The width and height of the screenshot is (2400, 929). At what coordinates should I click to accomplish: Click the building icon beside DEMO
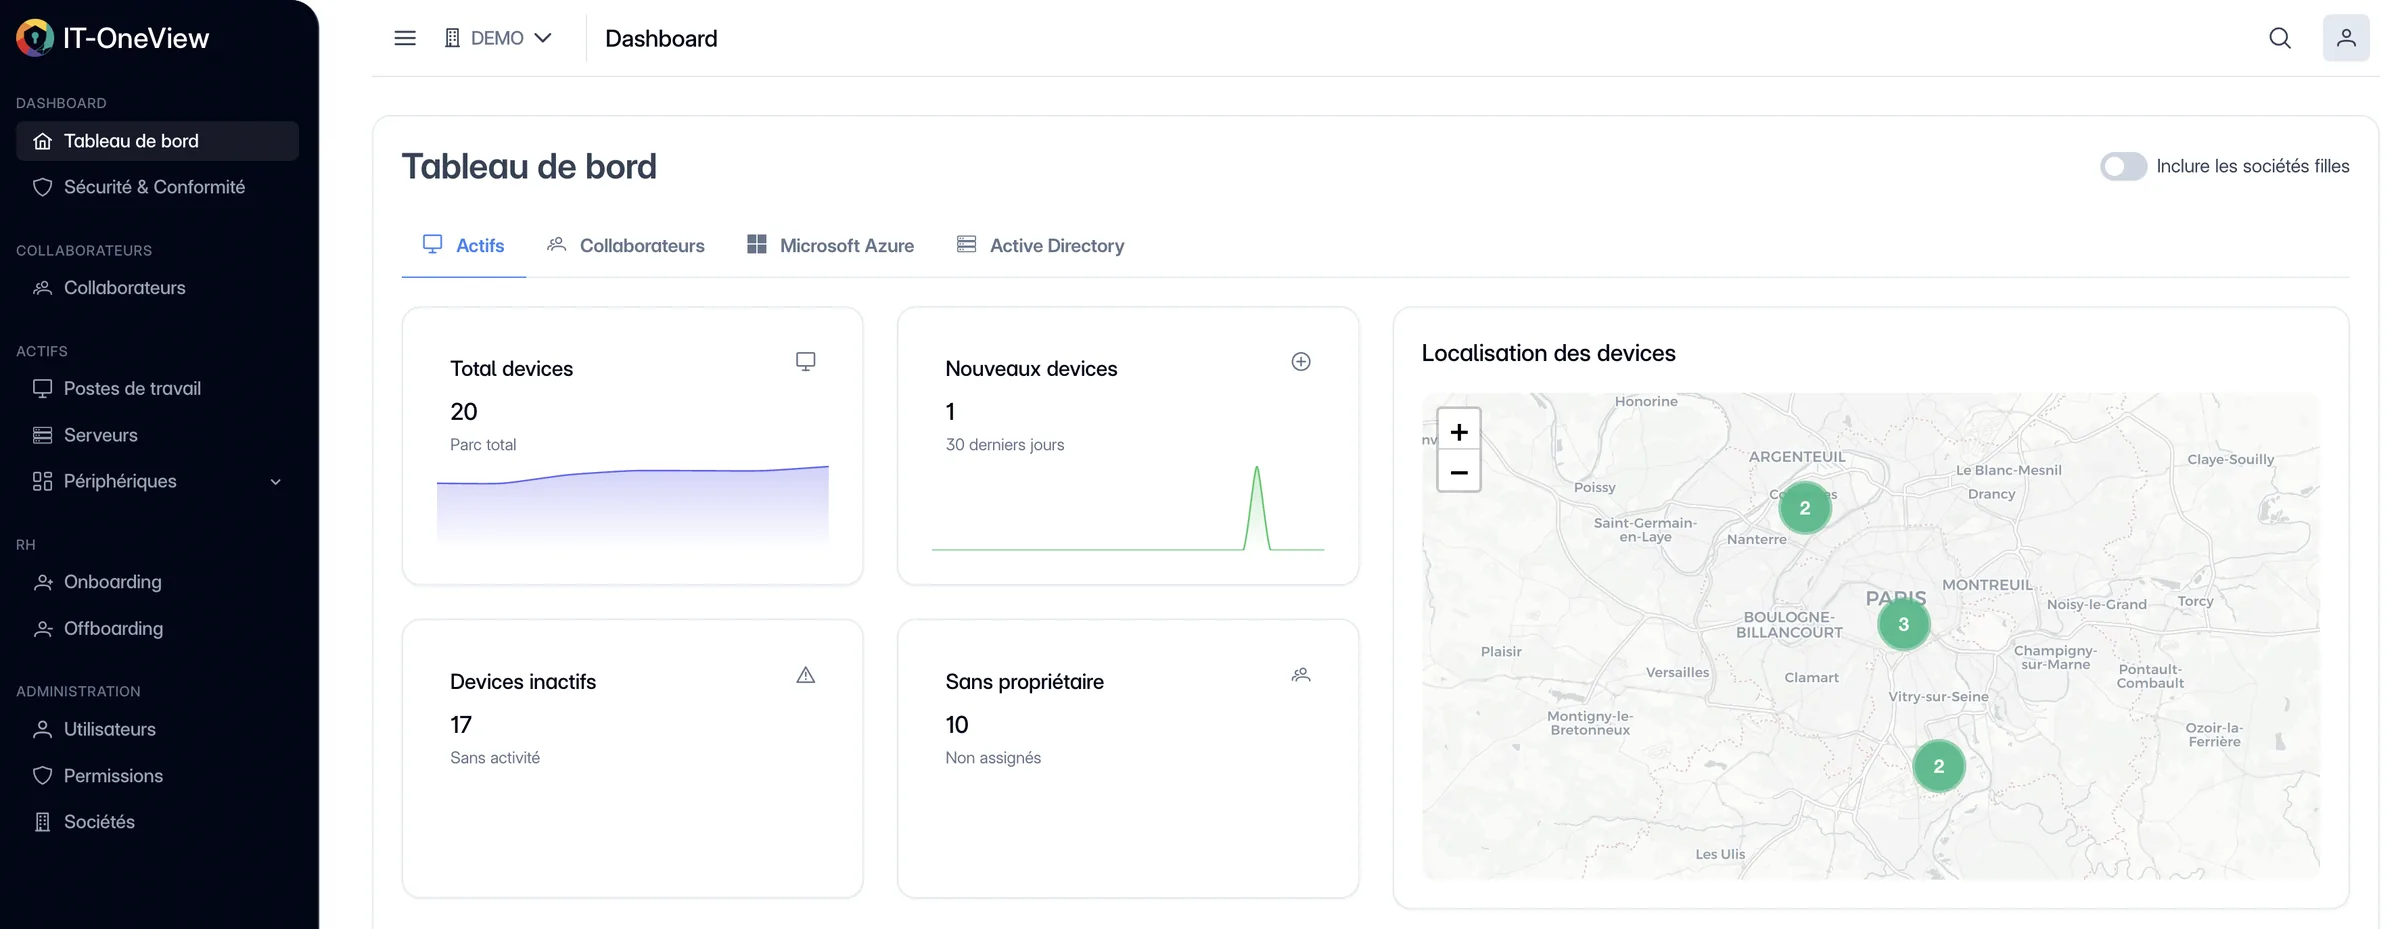coord(452,38)
